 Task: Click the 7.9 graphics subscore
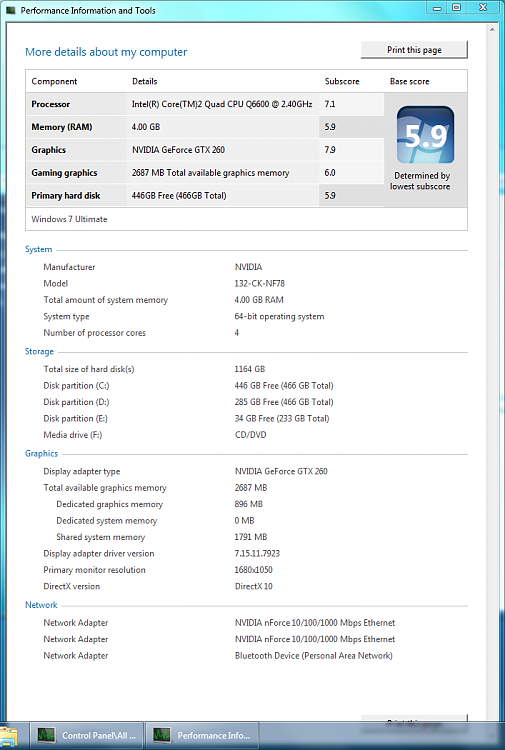tap(330, 150)
